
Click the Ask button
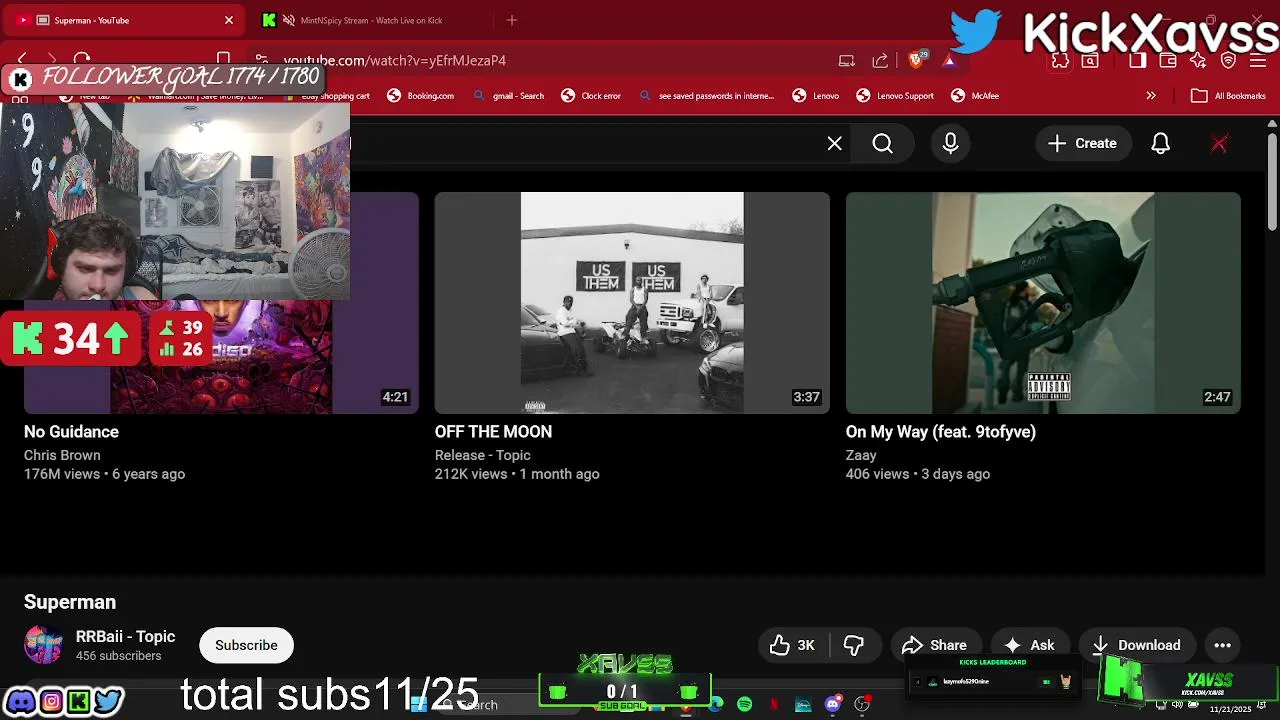pos(1029,645)
